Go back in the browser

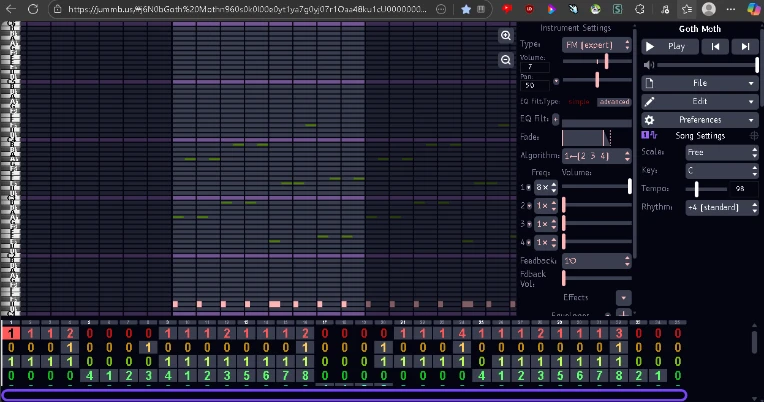coord(10,9)
